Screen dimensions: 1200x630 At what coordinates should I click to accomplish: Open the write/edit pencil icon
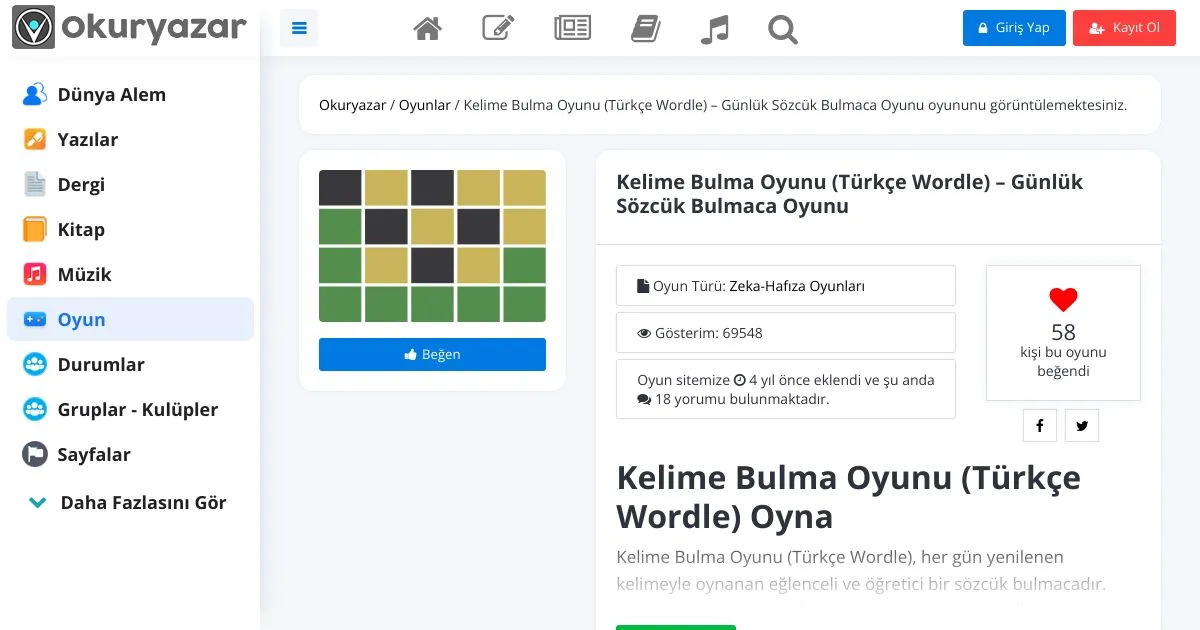coord(498,28)
